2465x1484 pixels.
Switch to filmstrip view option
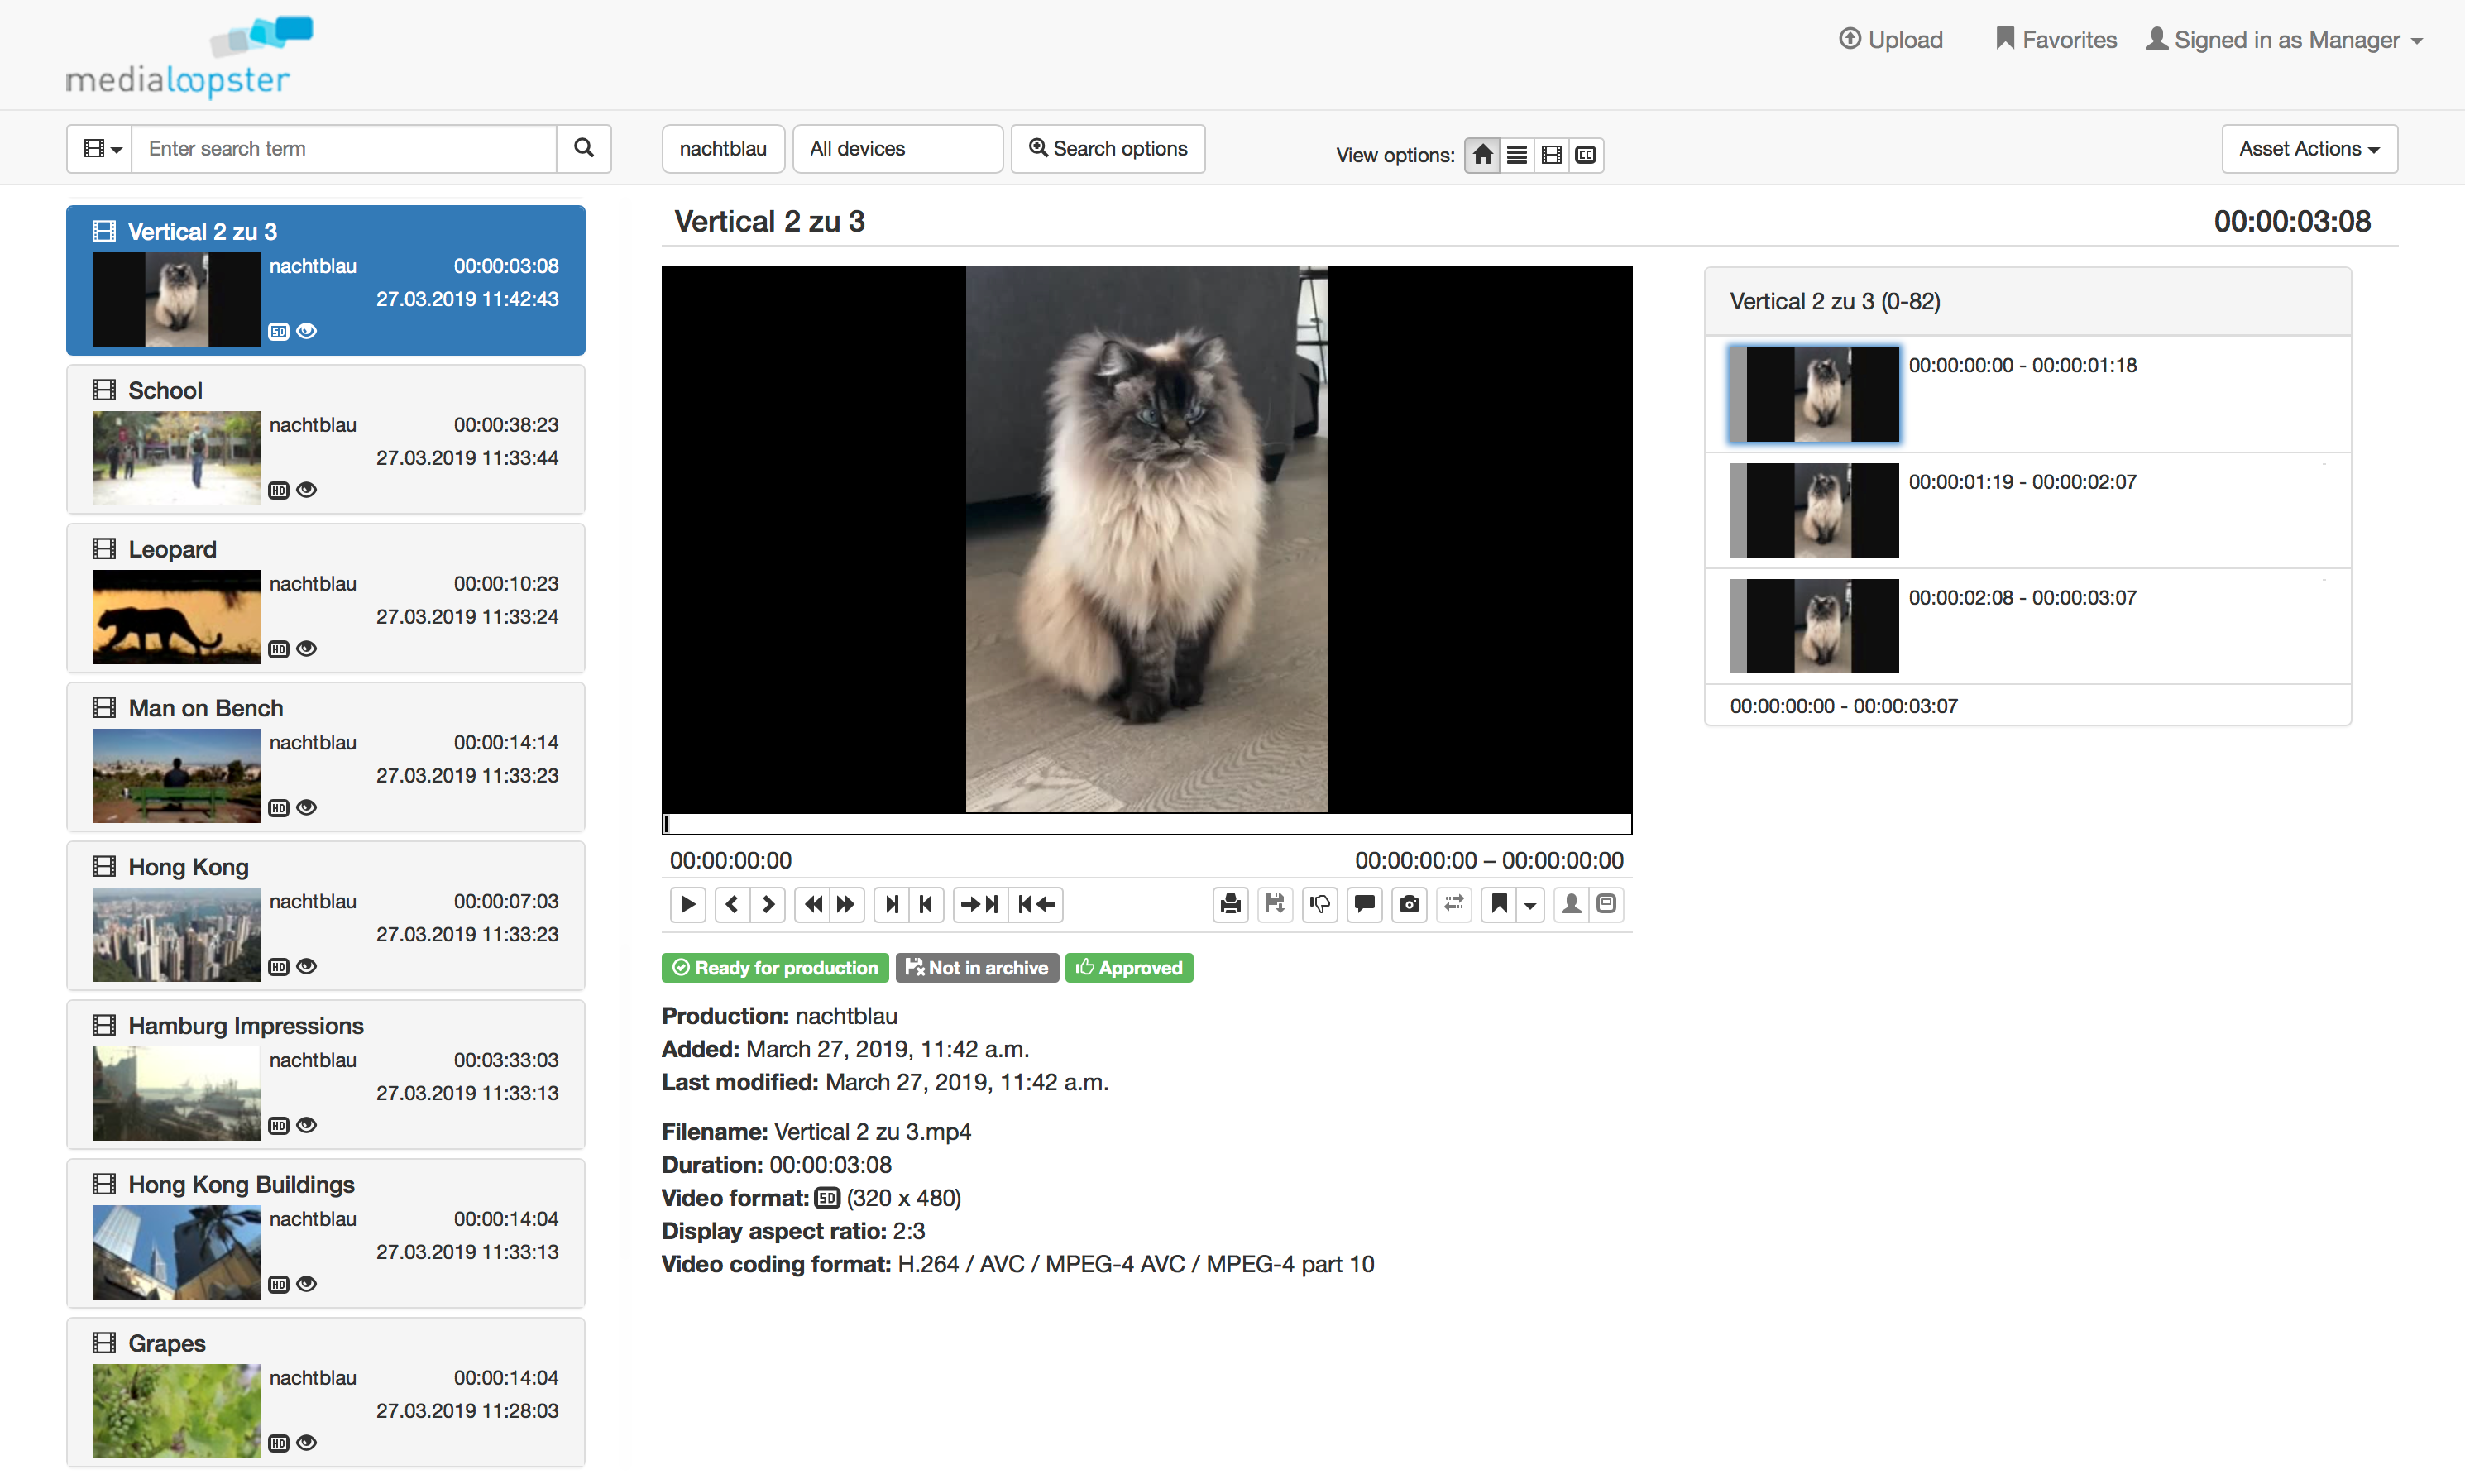1551,155
